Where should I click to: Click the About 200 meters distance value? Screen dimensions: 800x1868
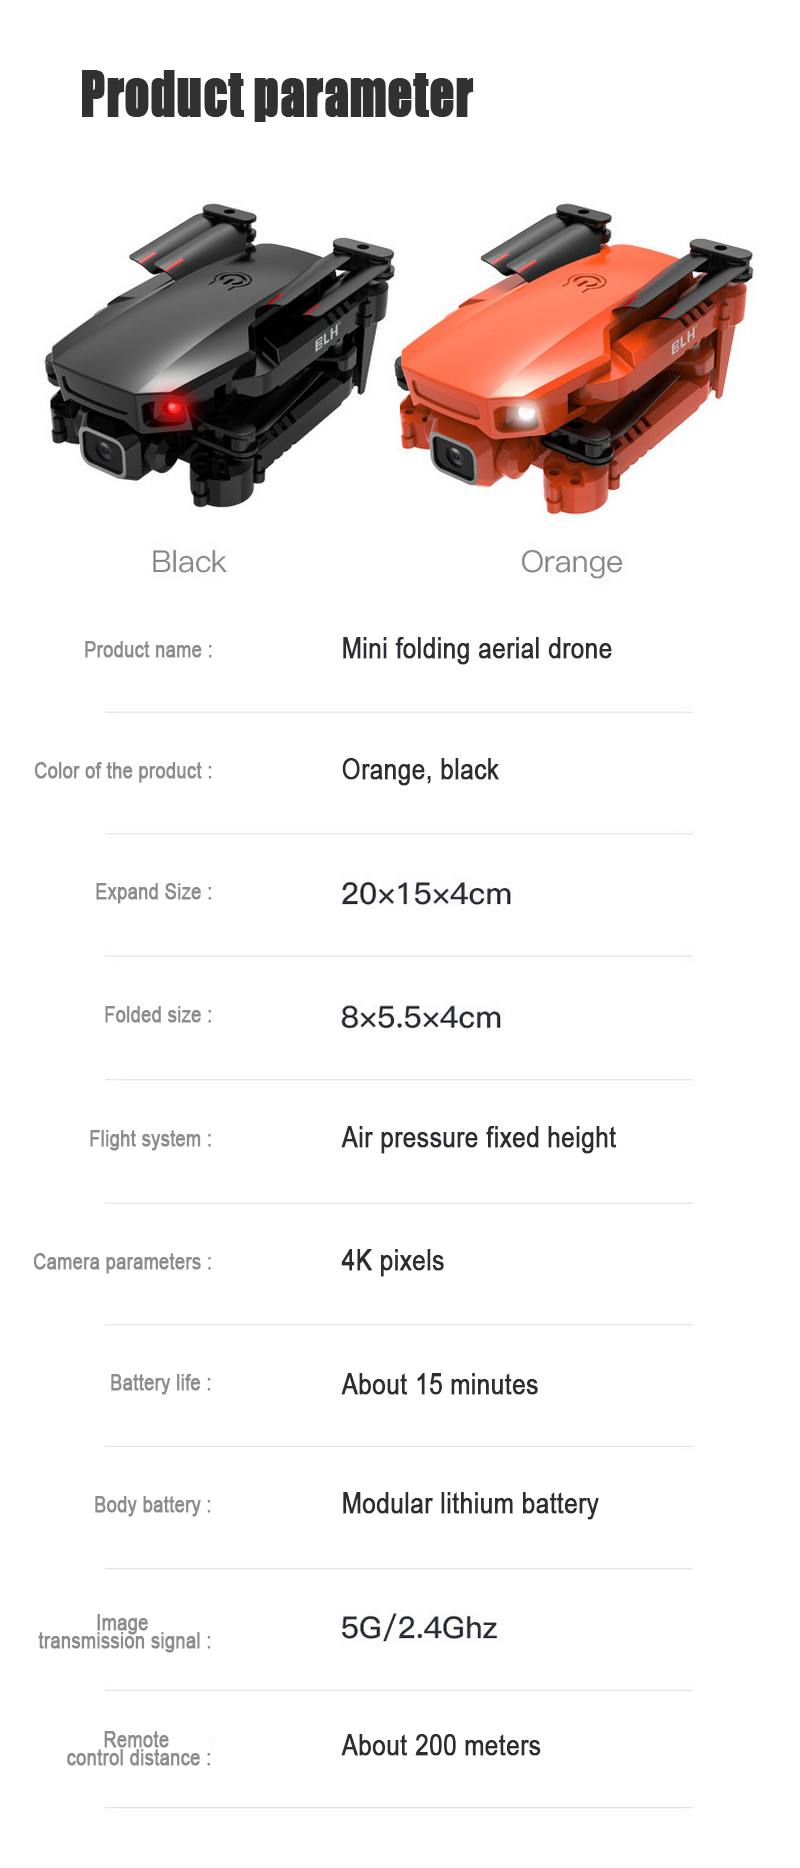(441, 1746)
